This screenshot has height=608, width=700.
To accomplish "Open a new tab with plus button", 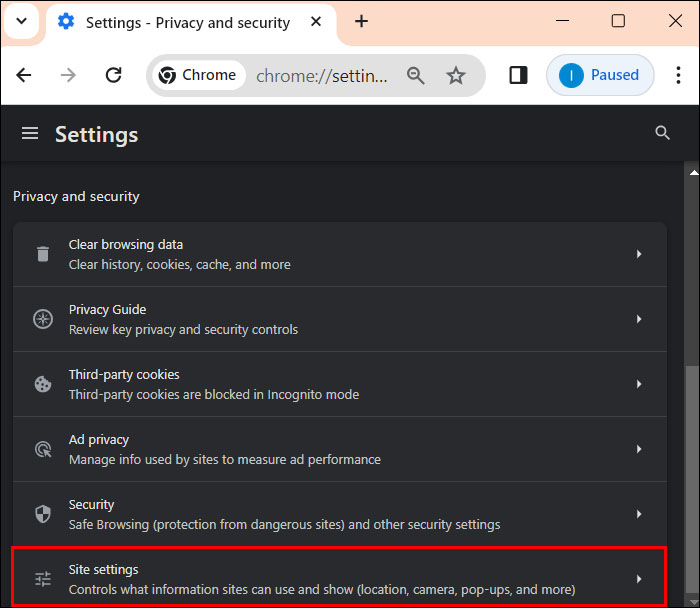I will tap(361, 21).
